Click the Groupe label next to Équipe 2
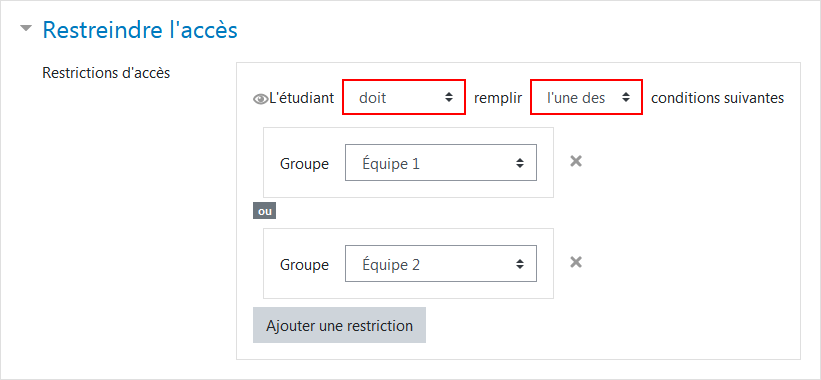This screenshot has height=380, width=821. click(x=304, y=265)
